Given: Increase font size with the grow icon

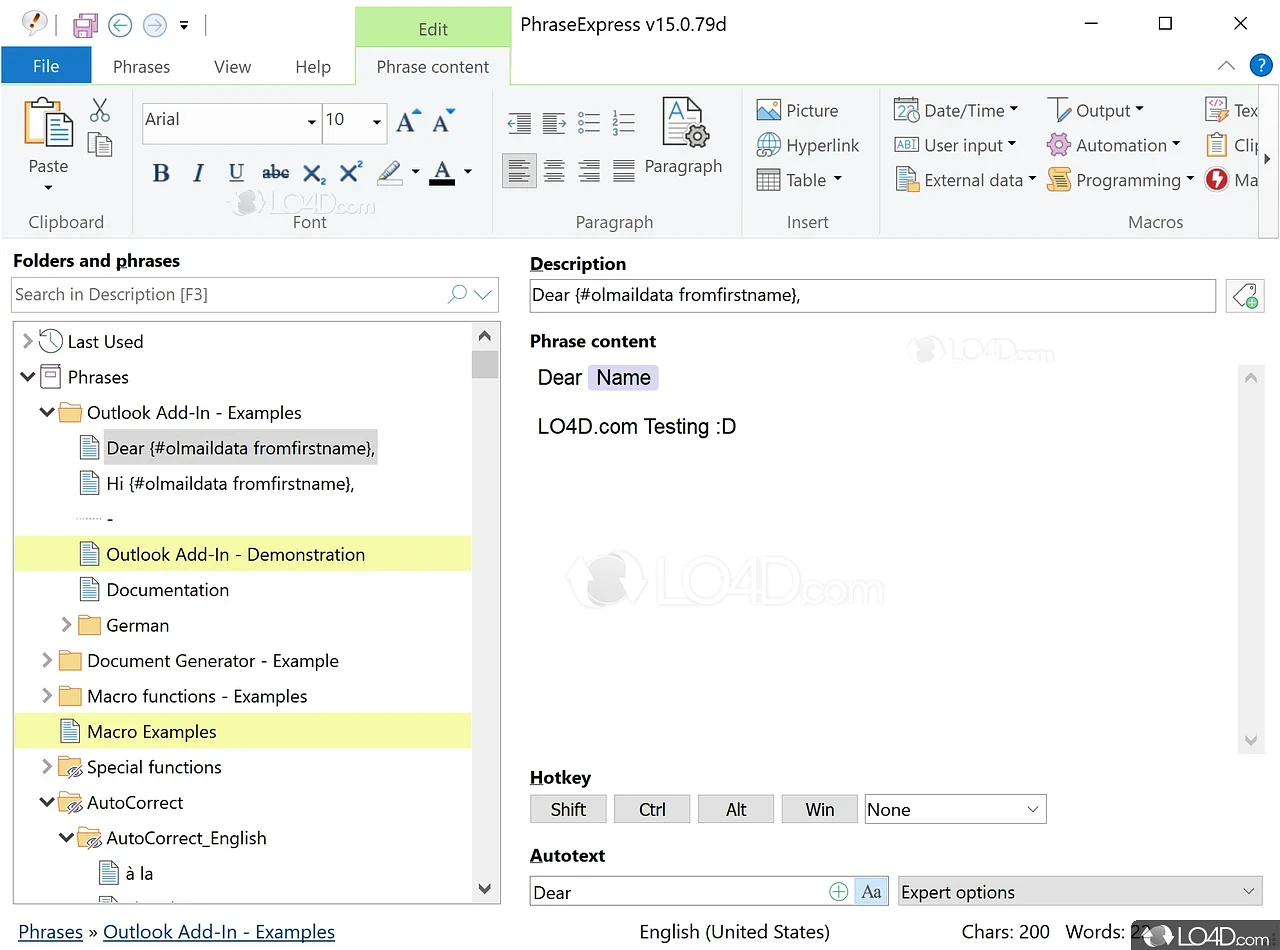Looking at the screenshot, I should tap(408, 121).
